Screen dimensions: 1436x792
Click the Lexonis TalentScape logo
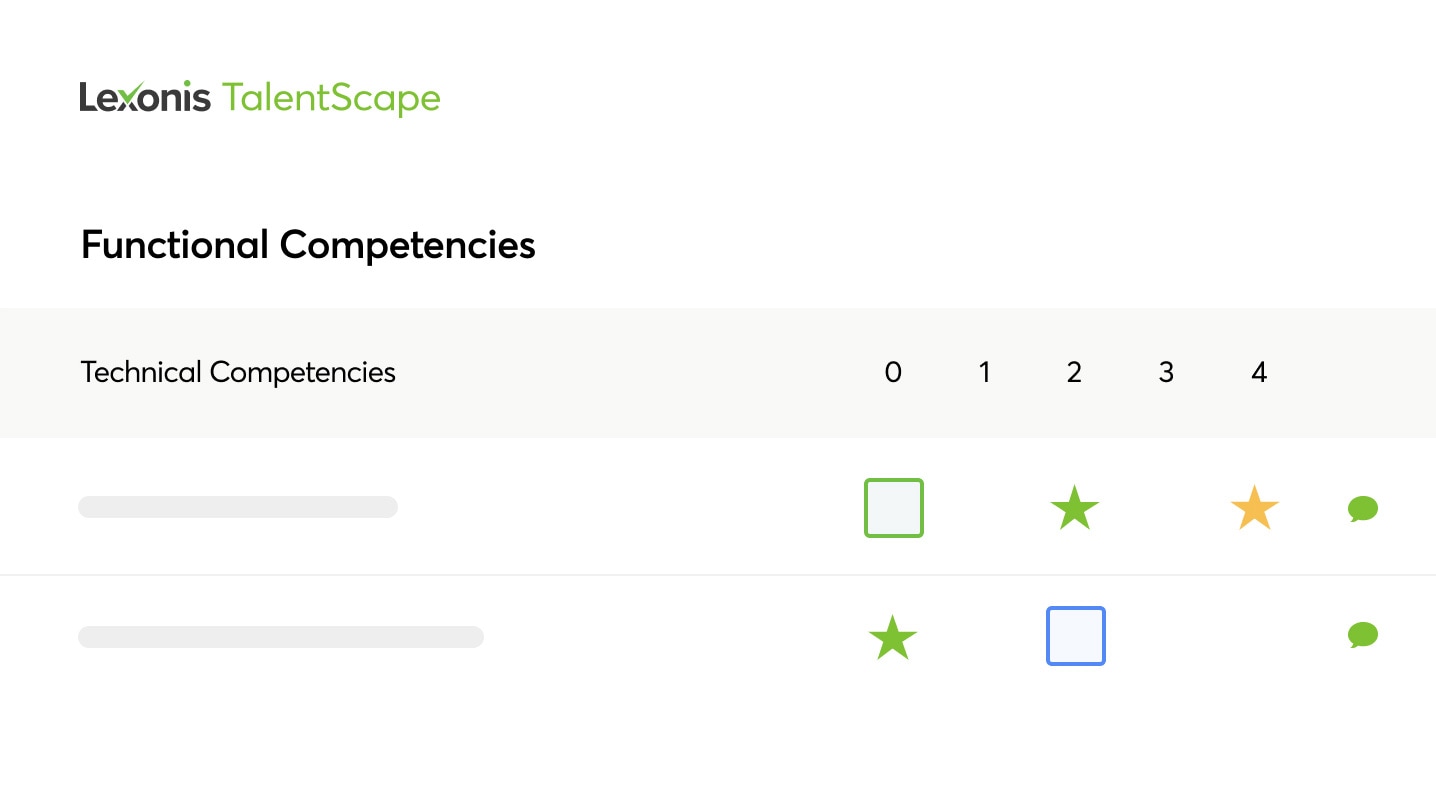coord(260,98)
